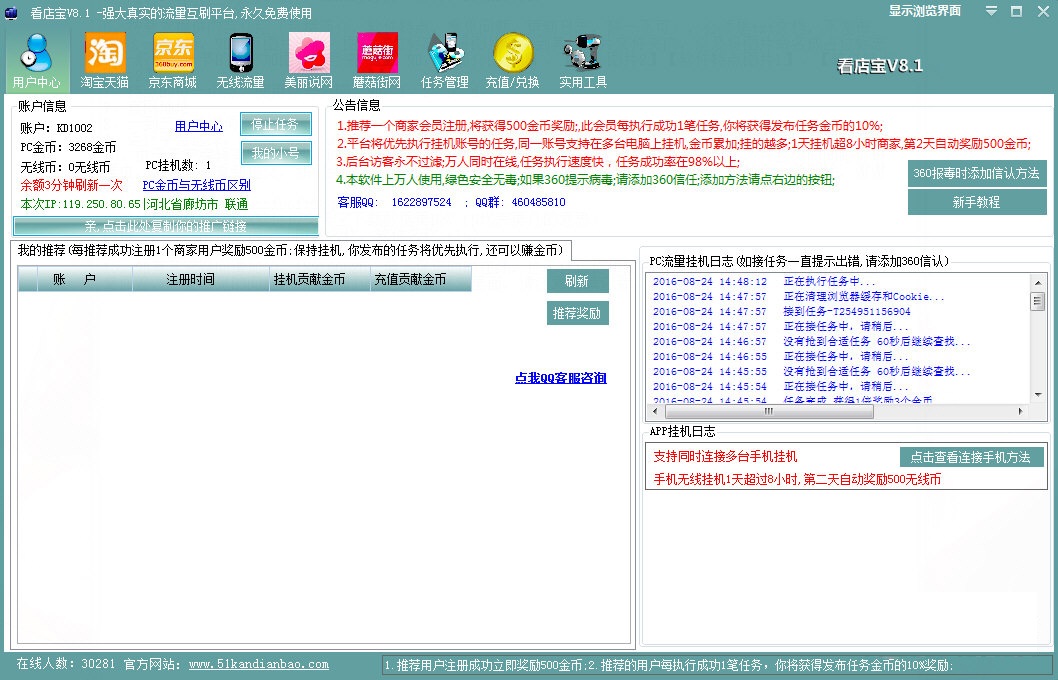Click the 我的小号 button
This screenshot has height=680, width=1058.
click(x=275, y=153)
